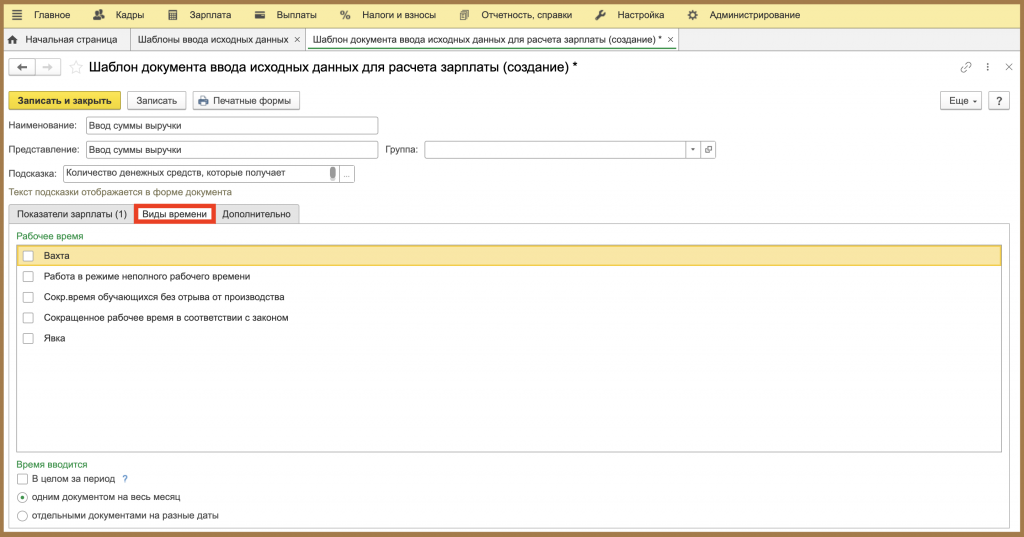This screenshot has width=1024, height=537.
Task: Check Работа в режиме неполного времени
Action: (28, 276)
